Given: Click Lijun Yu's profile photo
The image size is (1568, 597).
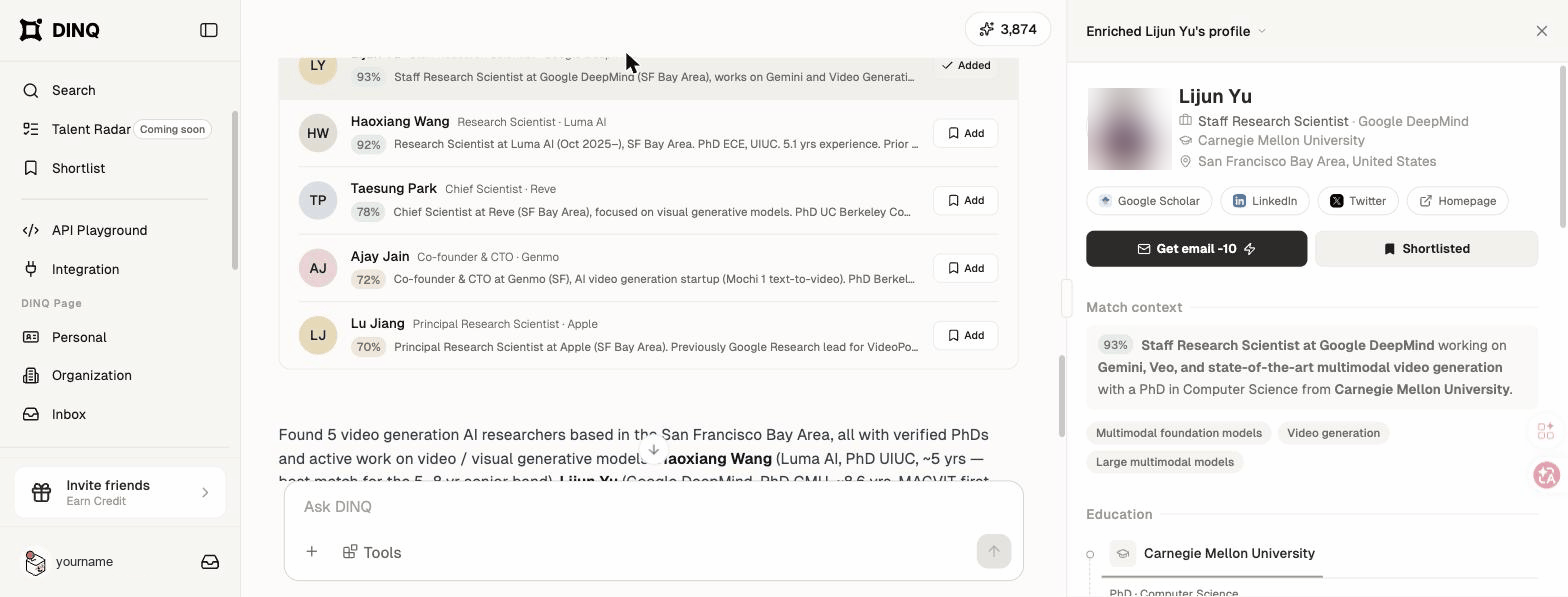Looking at the screenshot, I should tap(1129, 129).
